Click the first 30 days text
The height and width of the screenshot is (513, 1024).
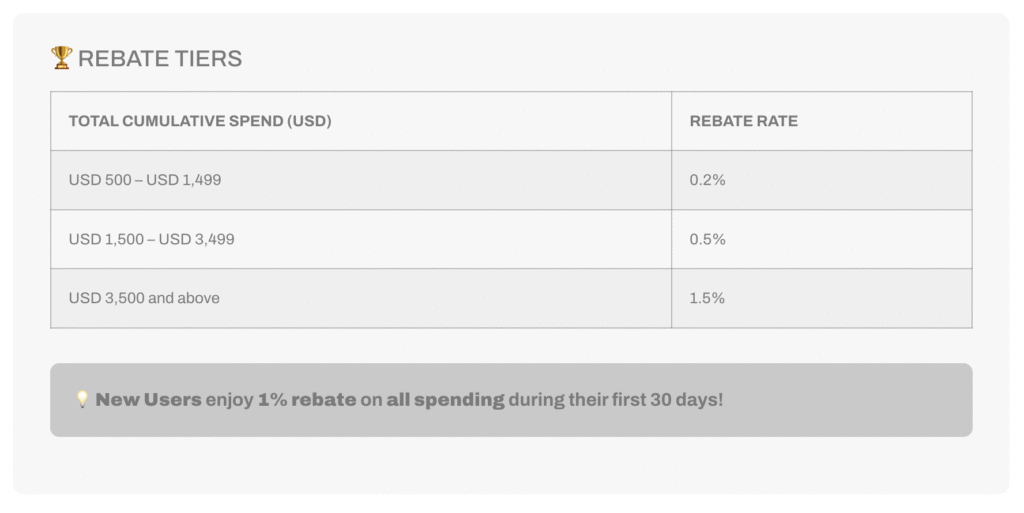(667, 400)
